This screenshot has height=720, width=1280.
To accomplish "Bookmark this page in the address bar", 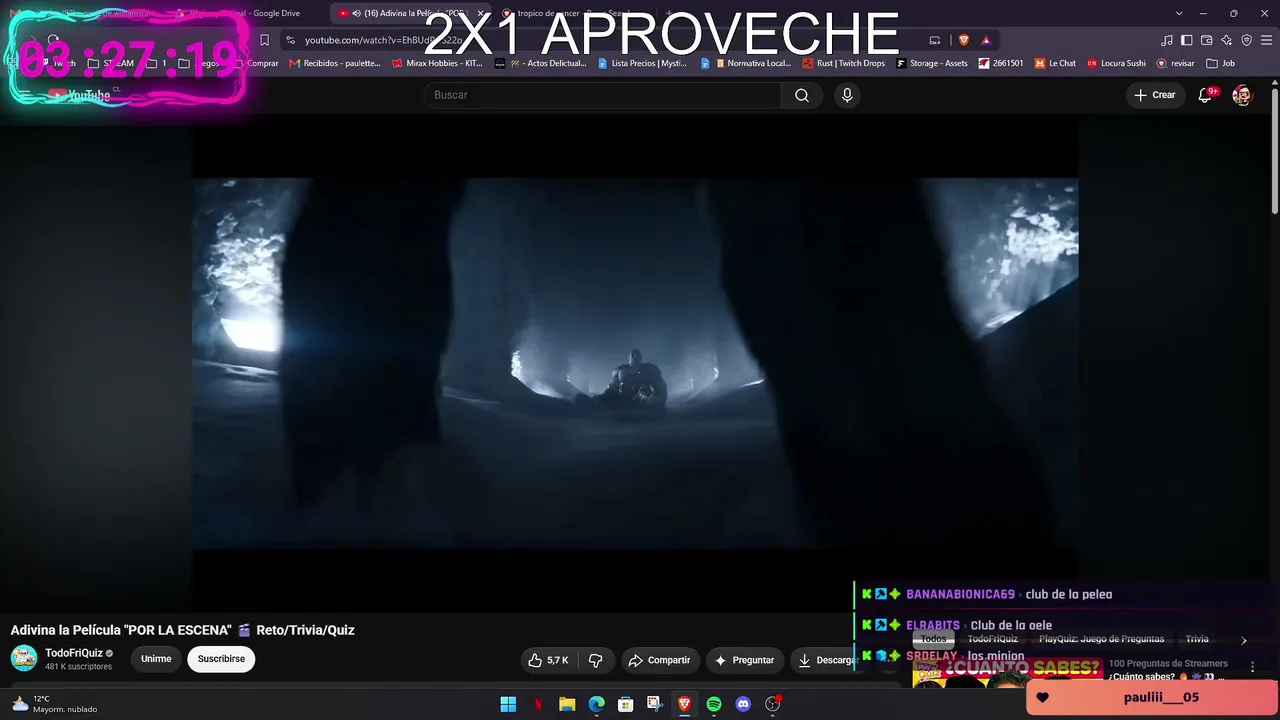I will tap(264, 40).
